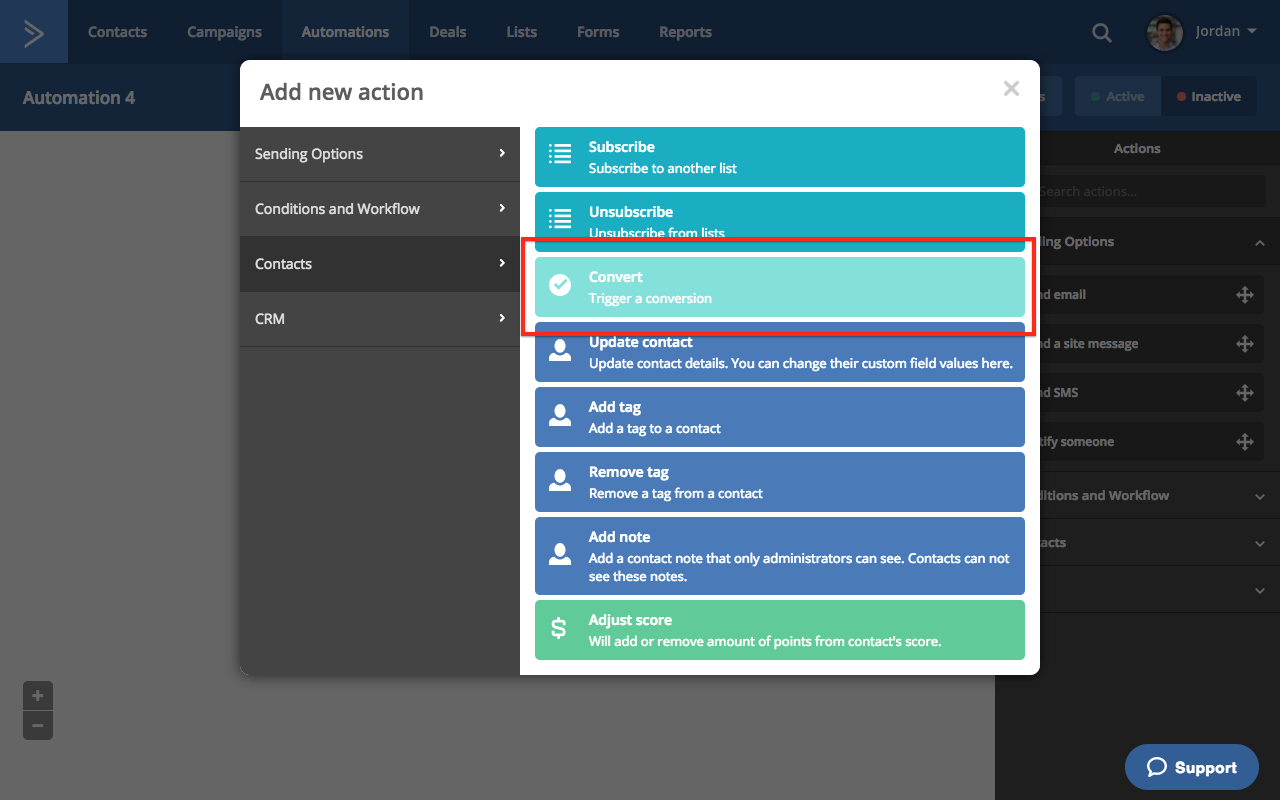Viewport: 1280px width, 800px height.
Task: Set automation status to Active
Action: (1117, 97)
